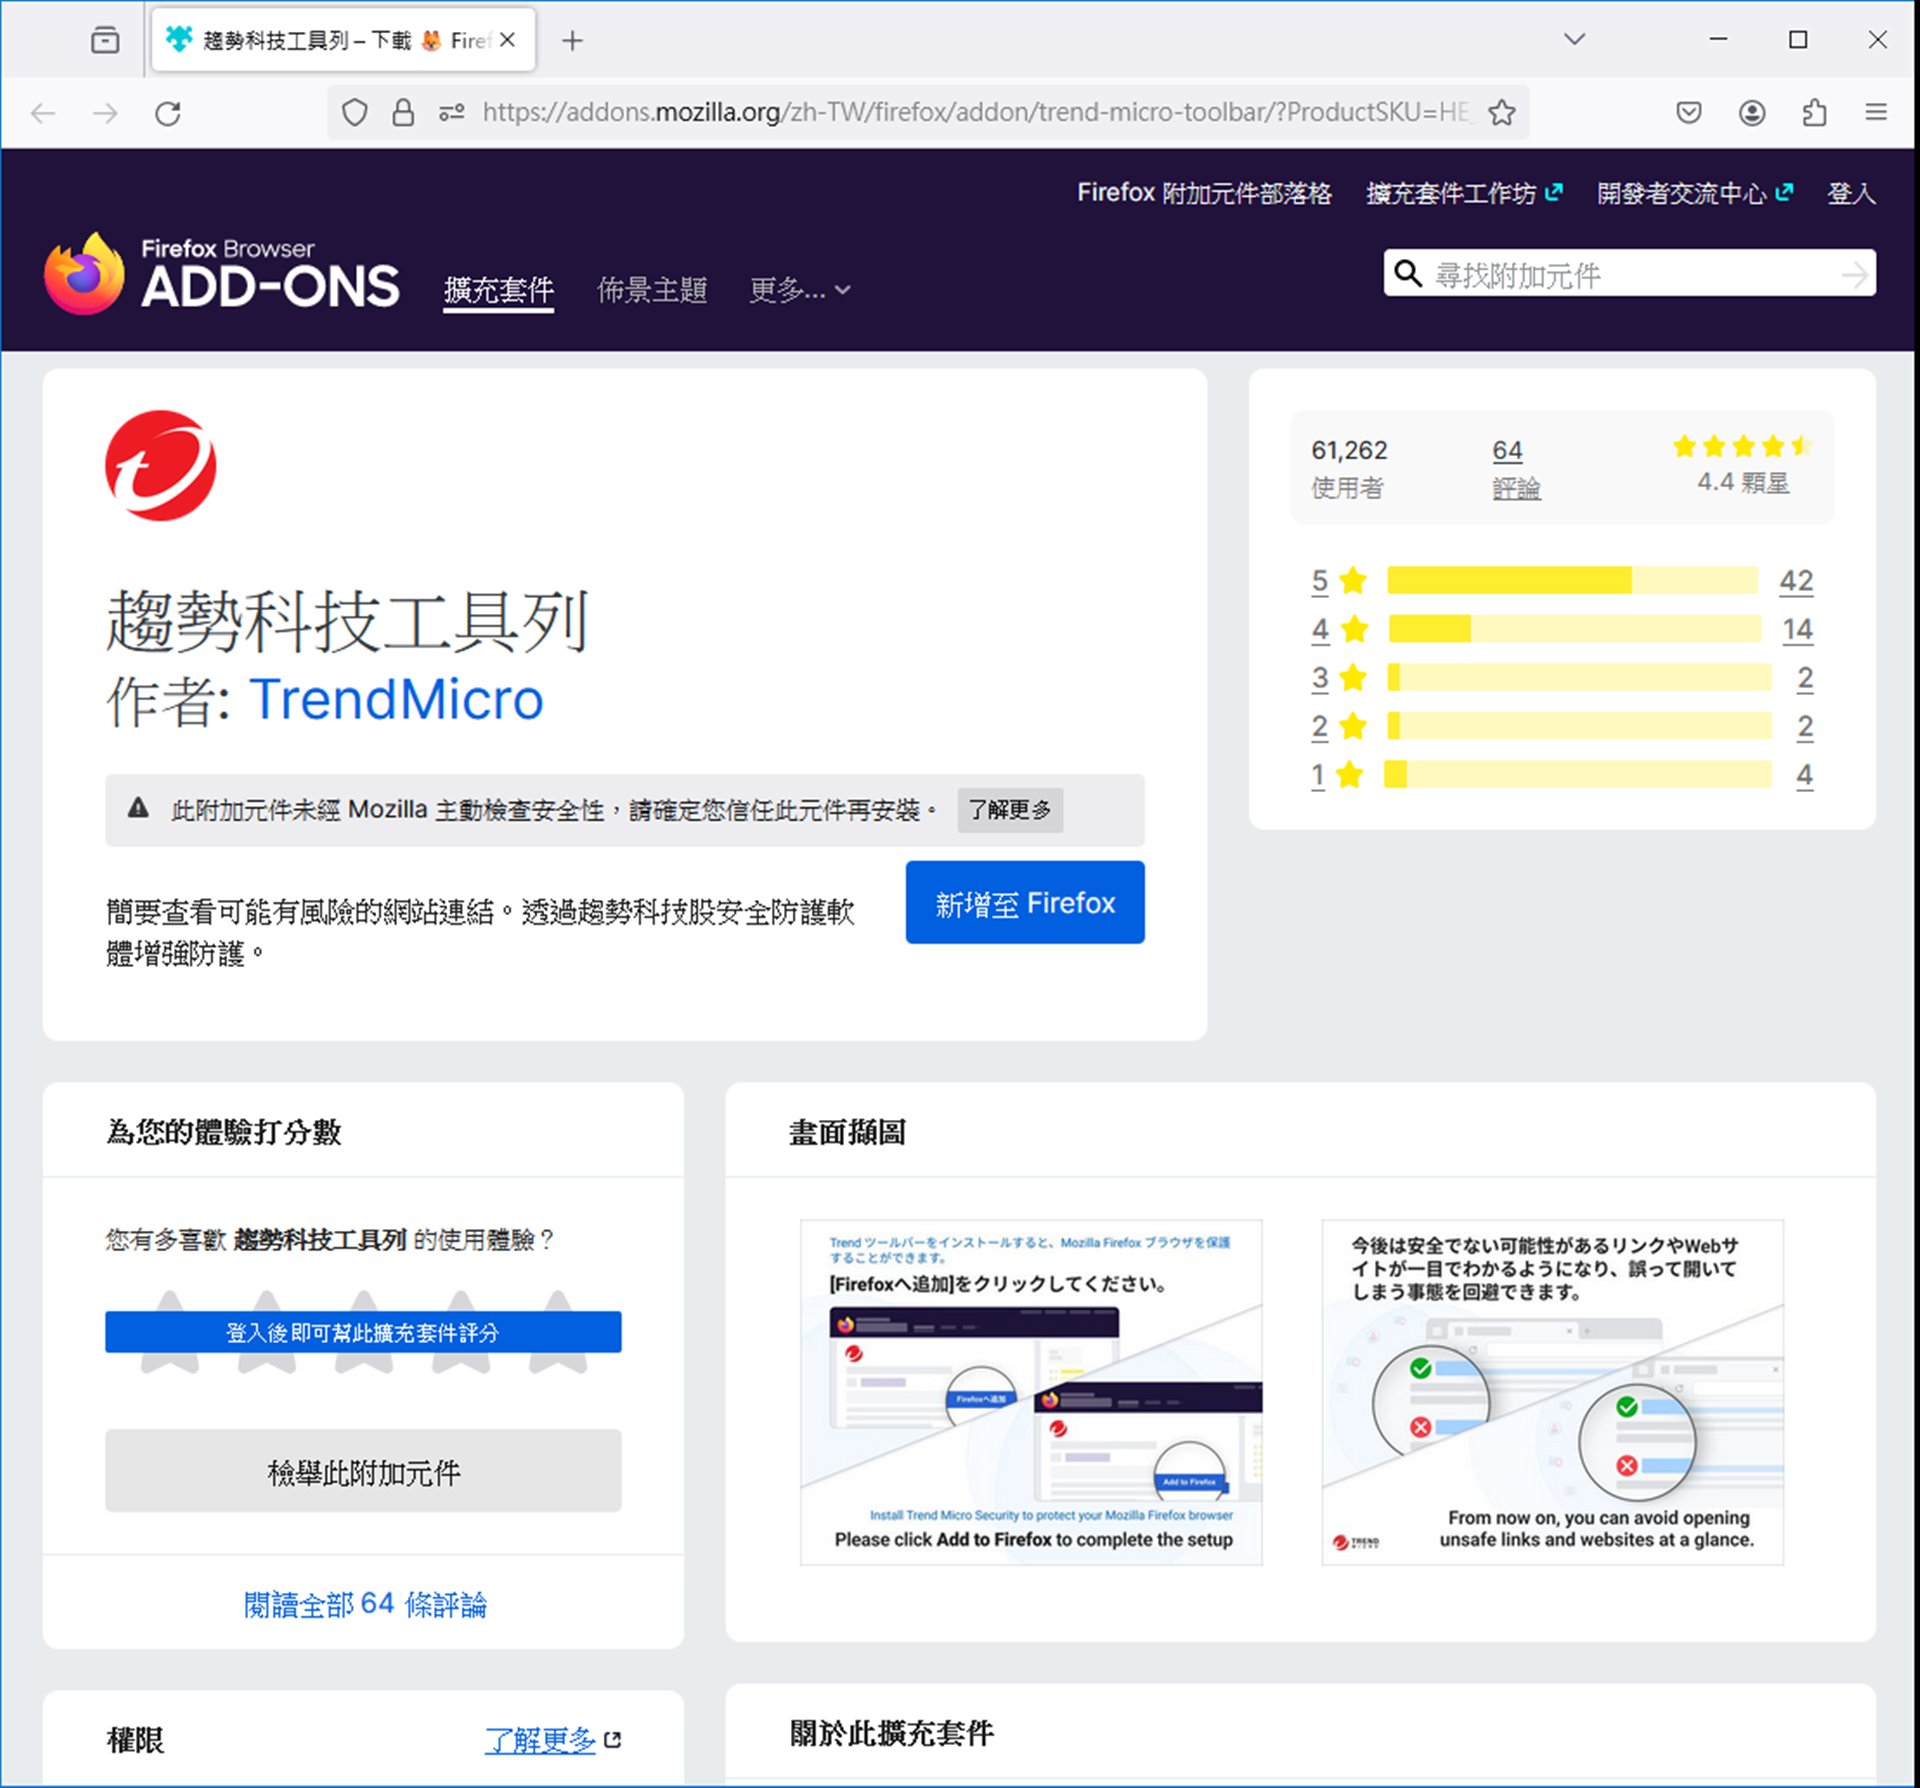Open the Pocket save icon

click(x=1689, y=113)
